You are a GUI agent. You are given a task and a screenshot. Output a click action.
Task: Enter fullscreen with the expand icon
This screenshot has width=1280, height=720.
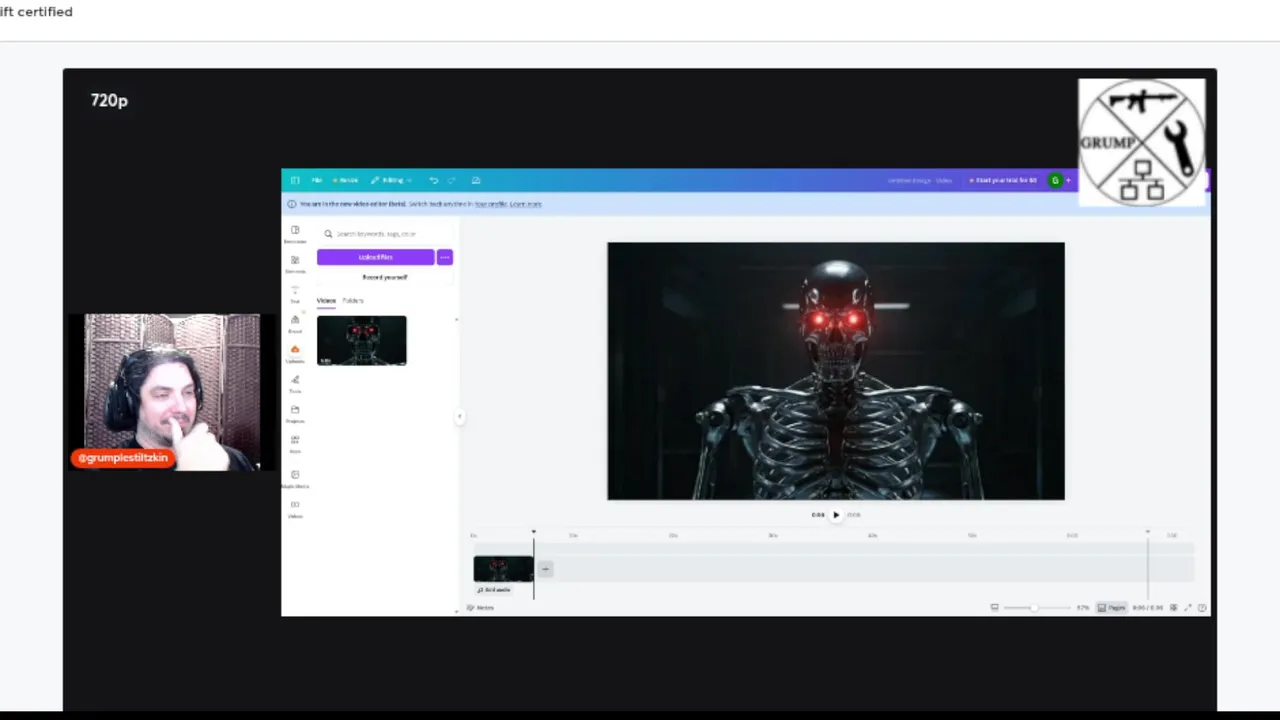pyautogui.click(x=1187, y=608)
